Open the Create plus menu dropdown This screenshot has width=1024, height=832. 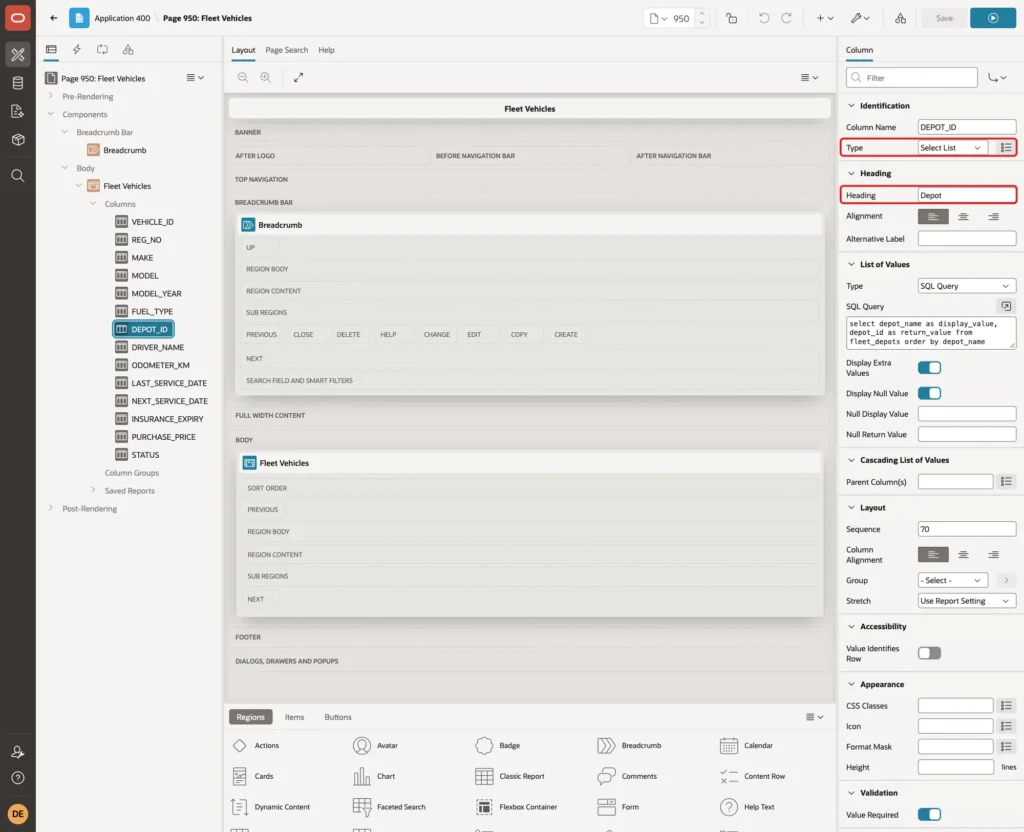[825, 18]
